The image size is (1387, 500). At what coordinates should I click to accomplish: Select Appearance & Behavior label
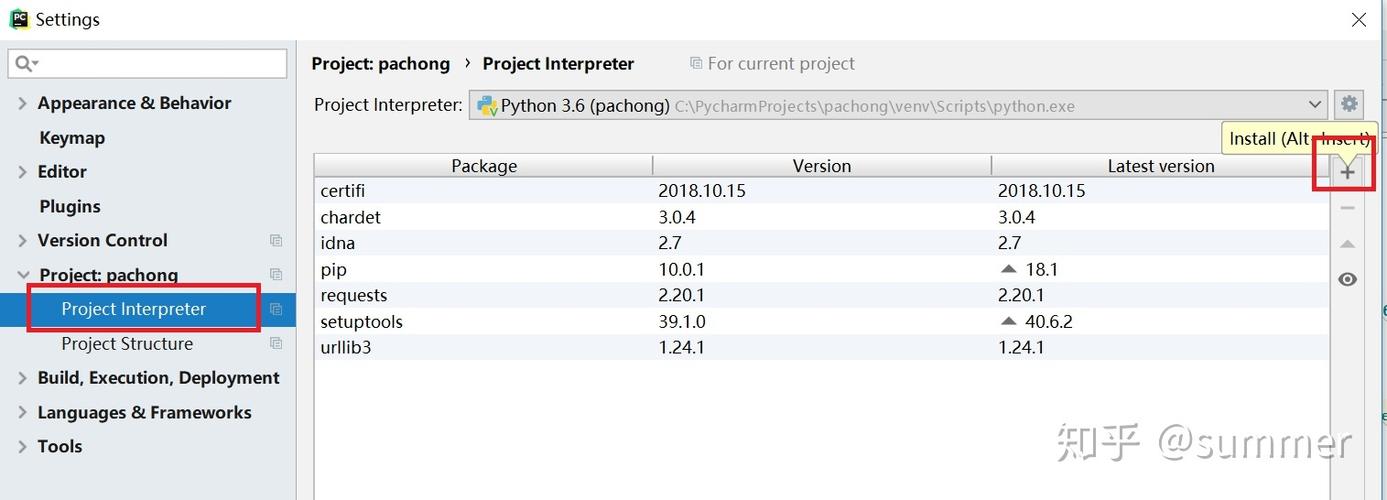pyautogui.click(x=134, y=103)
